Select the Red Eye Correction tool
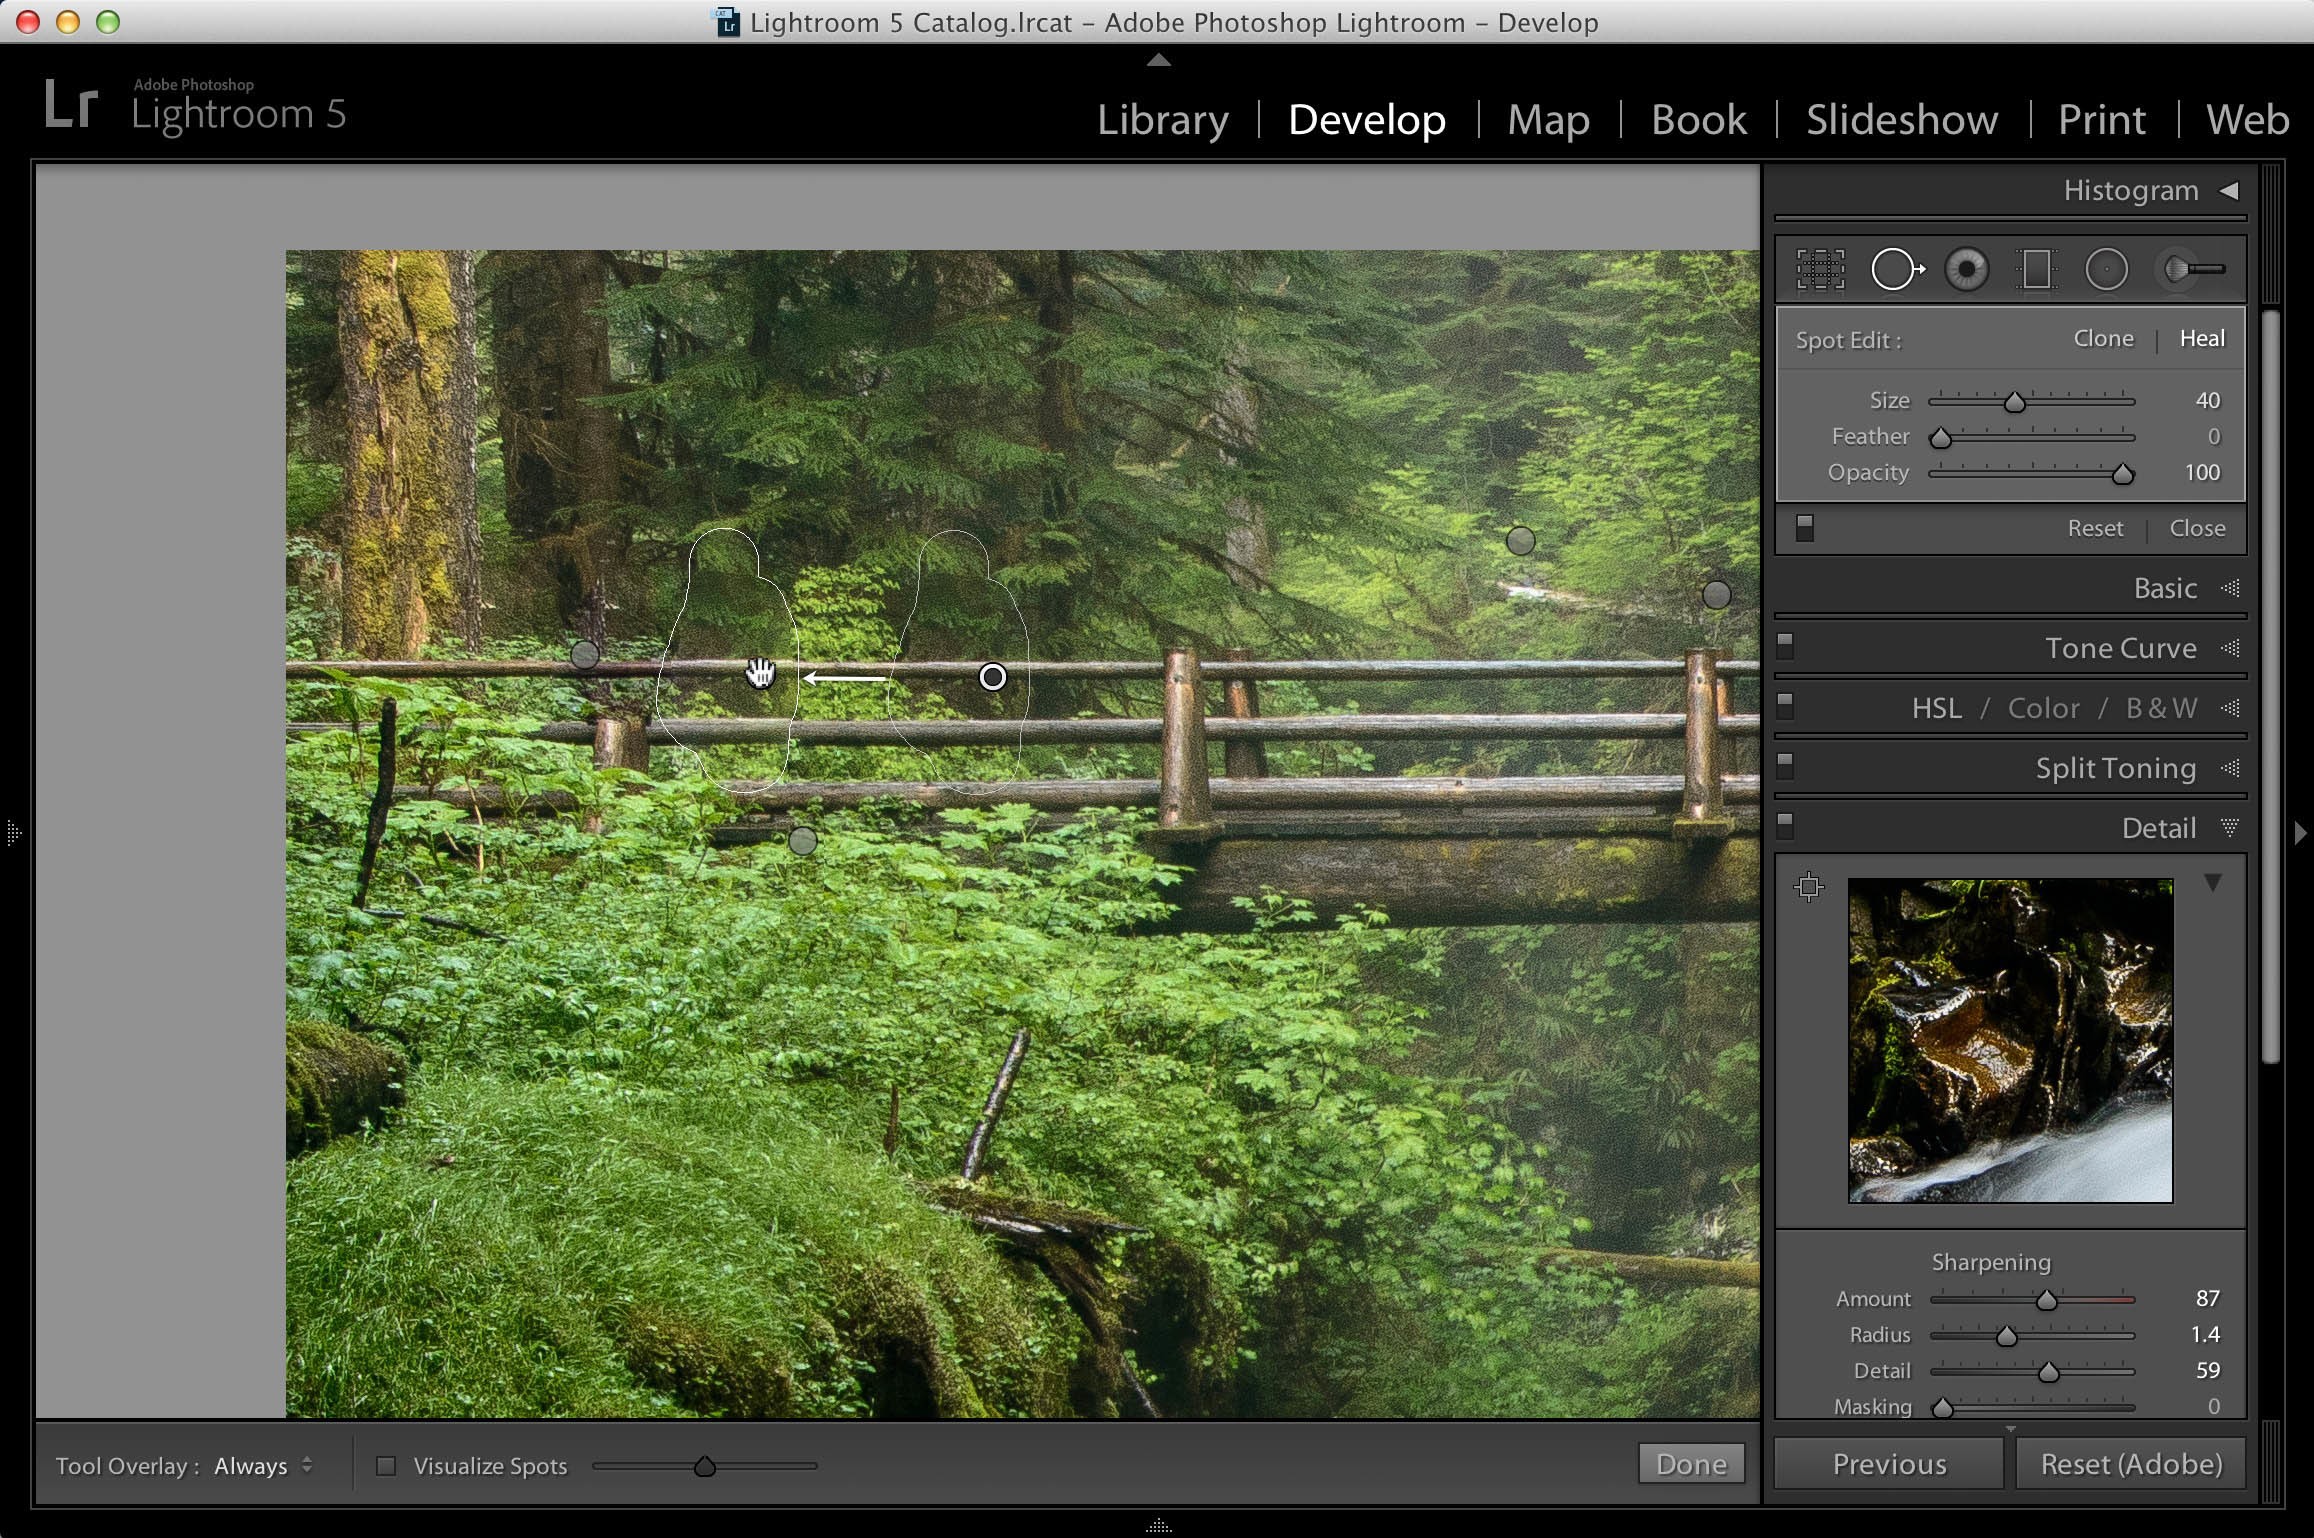 [1966, 269]
